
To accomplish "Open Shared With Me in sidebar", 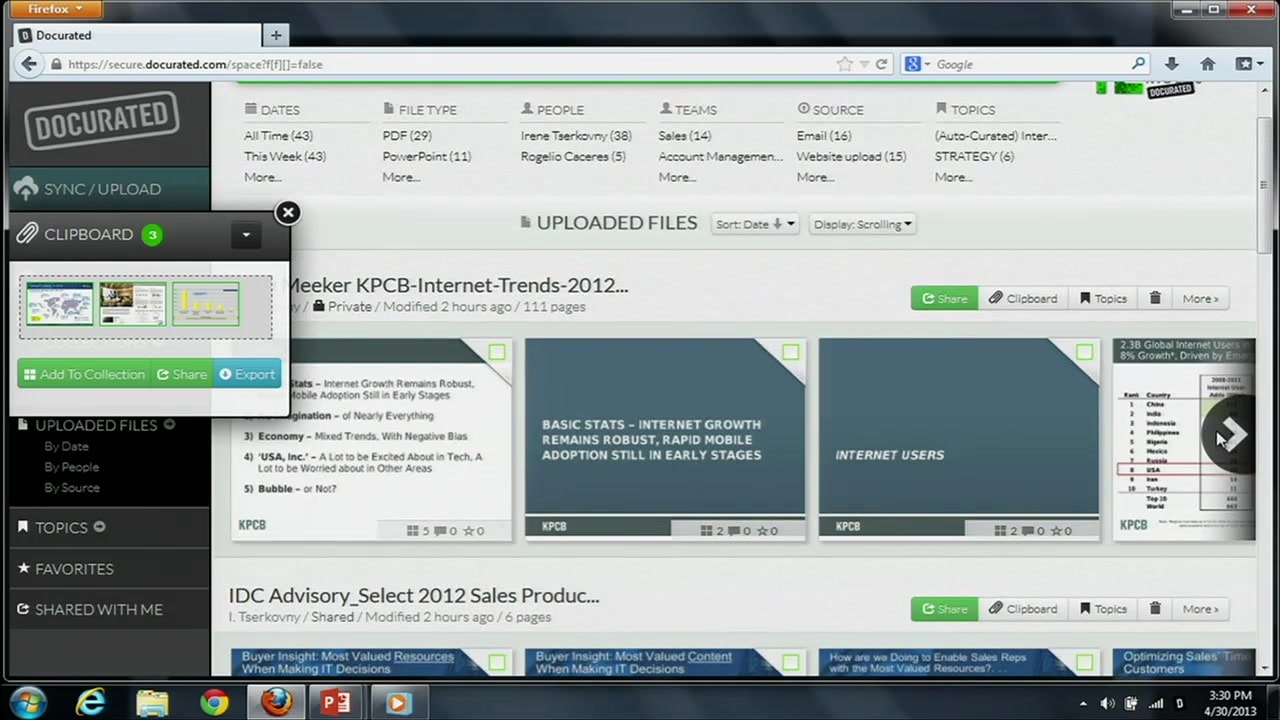I will (98, 609).
